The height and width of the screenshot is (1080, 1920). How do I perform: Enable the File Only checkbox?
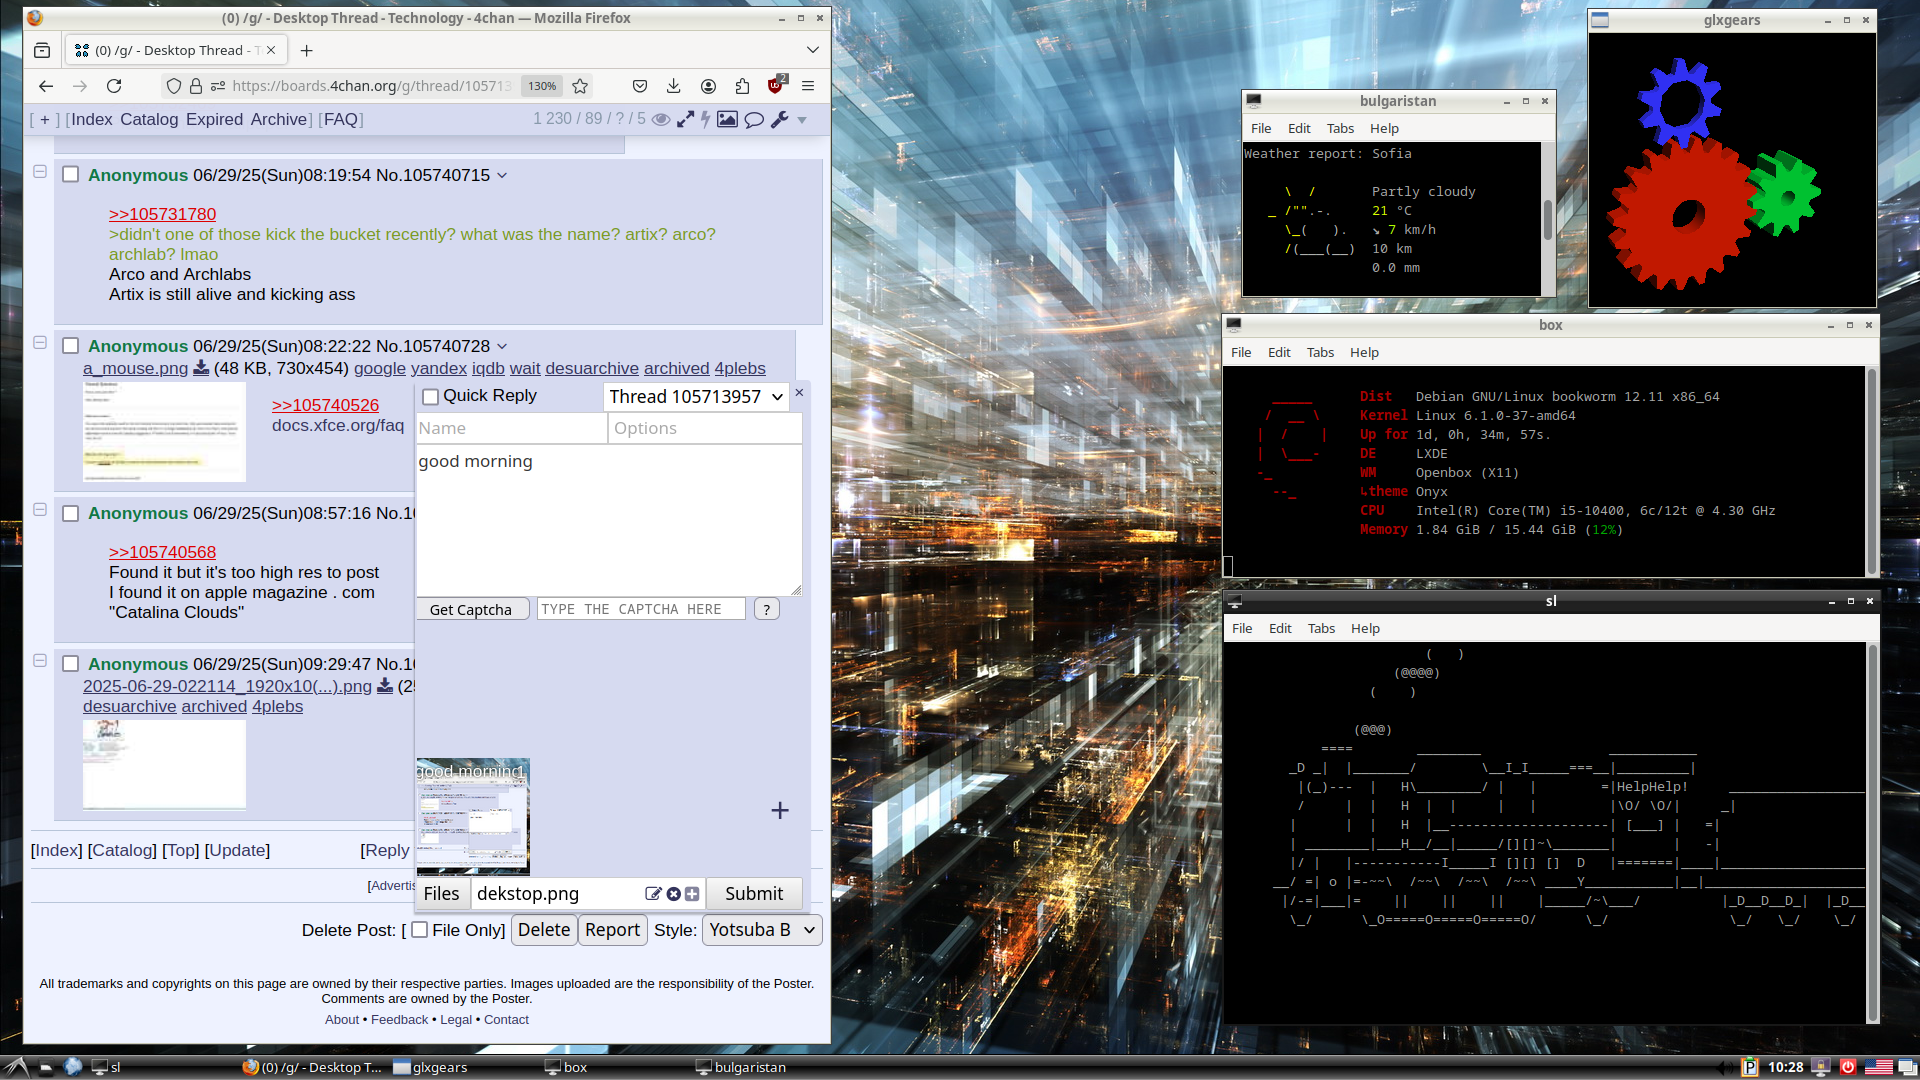[x=420, y=929]
